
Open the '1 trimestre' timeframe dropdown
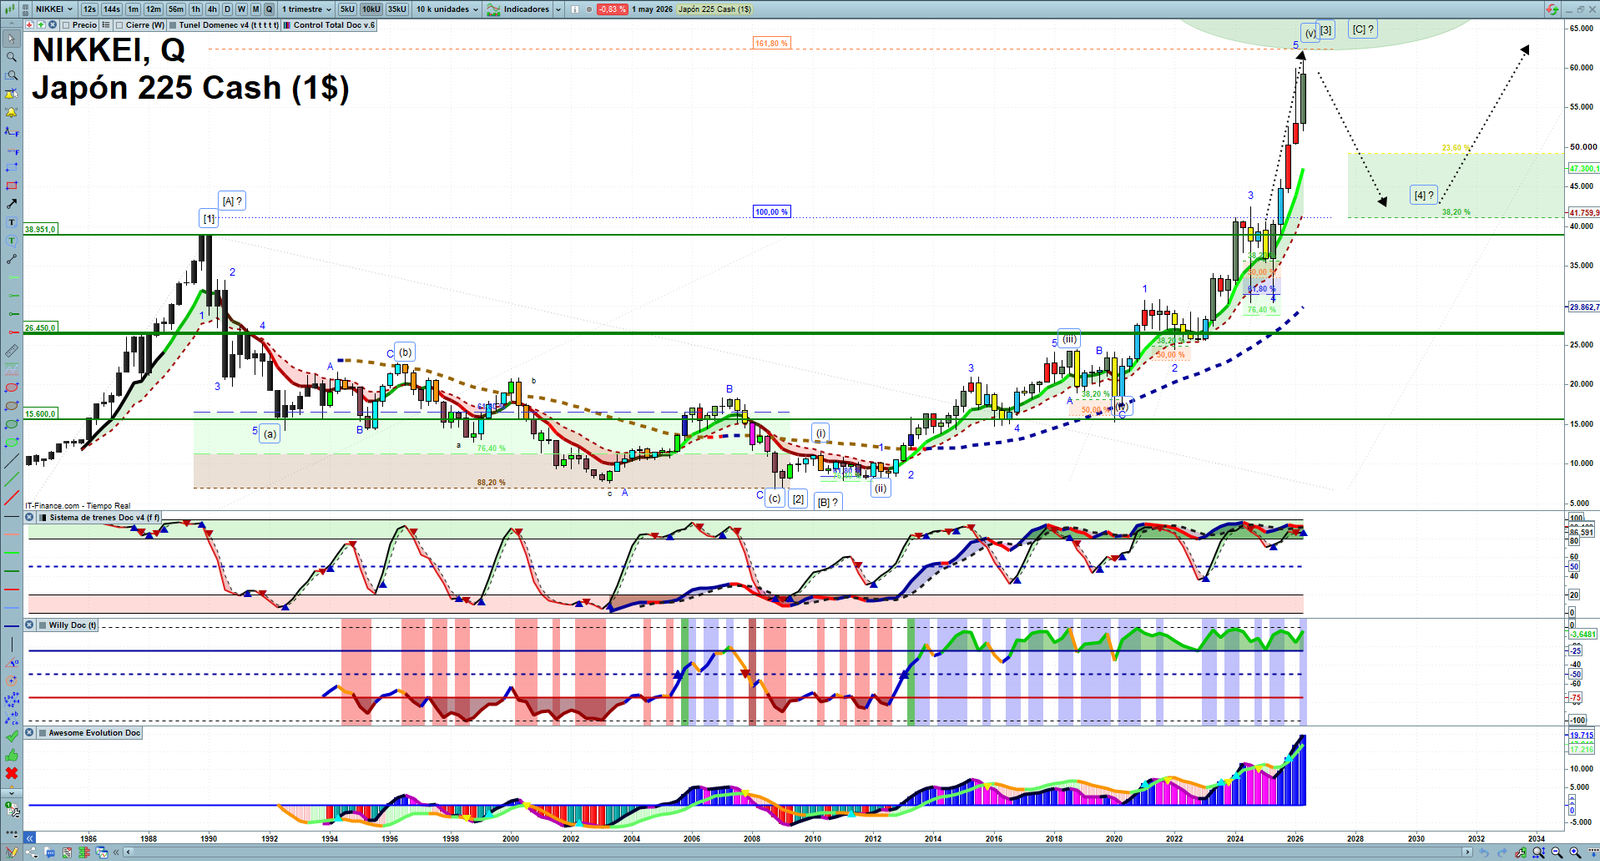click(305, 9)
